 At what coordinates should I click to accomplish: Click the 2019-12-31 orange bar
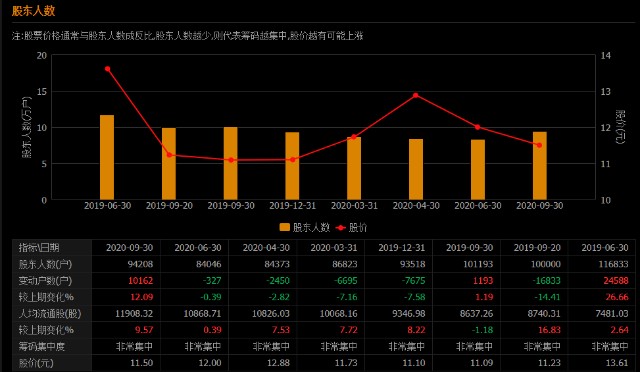coord(292,166)
